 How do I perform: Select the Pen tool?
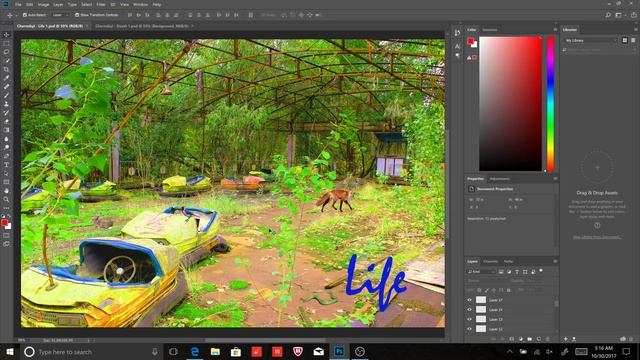coord(6,156)
